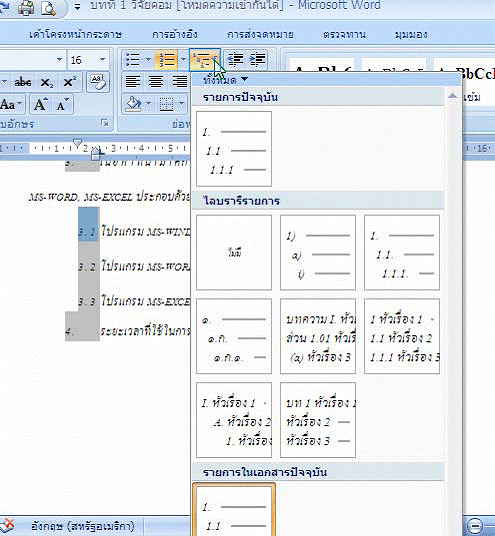Open the borders dropdown arrow
The width and height of the screenshot is (495, 536).
click(x=182, y=104)
